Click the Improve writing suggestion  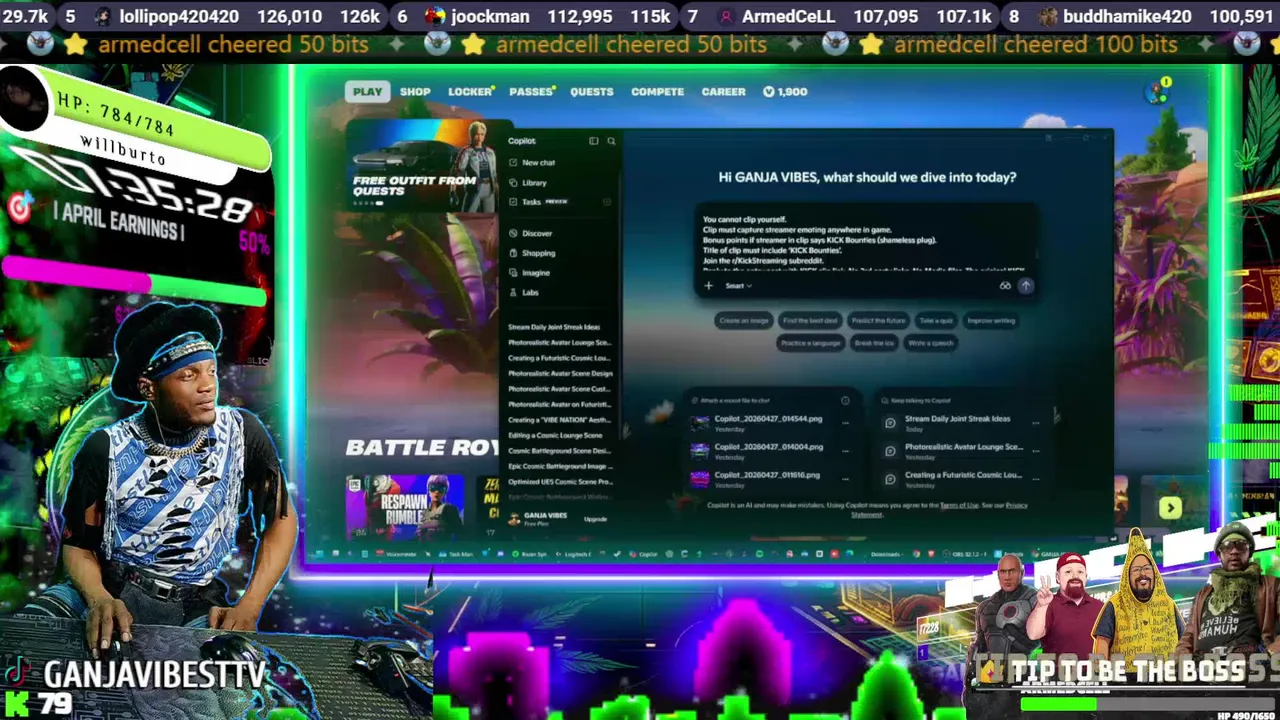[x=991, y=321]
